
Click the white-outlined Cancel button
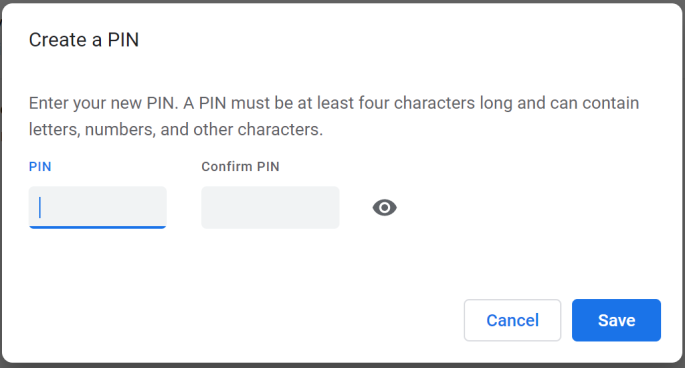coord(512,320)
